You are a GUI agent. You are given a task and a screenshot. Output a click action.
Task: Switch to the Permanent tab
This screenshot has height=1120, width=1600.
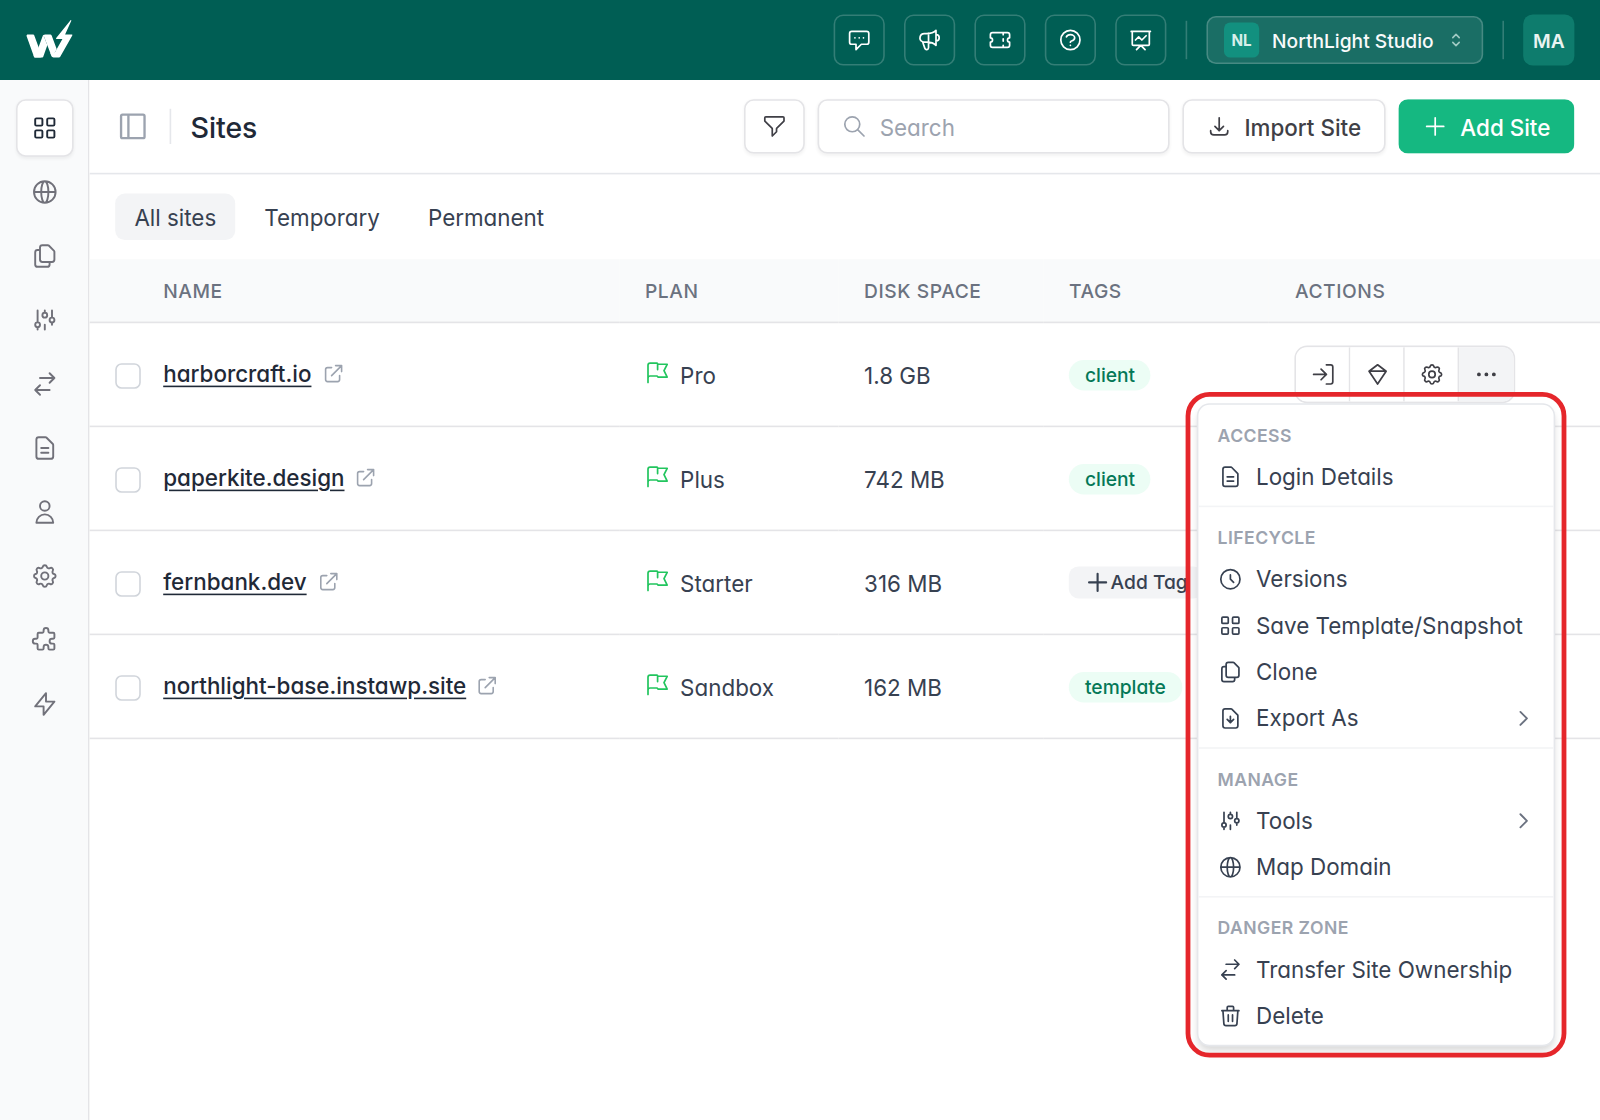coord(486,218)
